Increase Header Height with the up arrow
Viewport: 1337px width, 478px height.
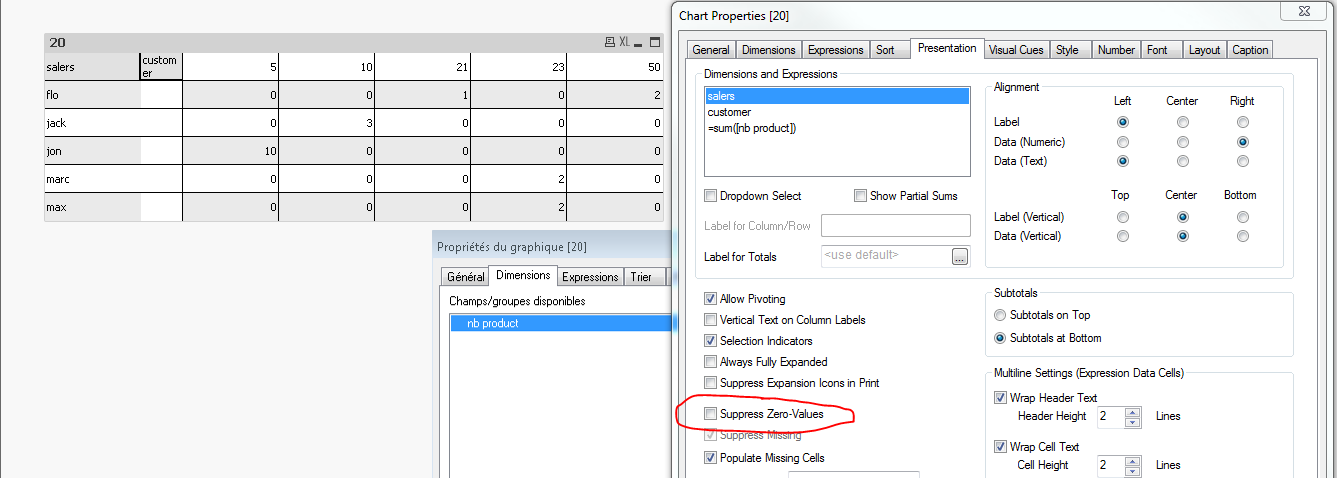coord(1132,411)
